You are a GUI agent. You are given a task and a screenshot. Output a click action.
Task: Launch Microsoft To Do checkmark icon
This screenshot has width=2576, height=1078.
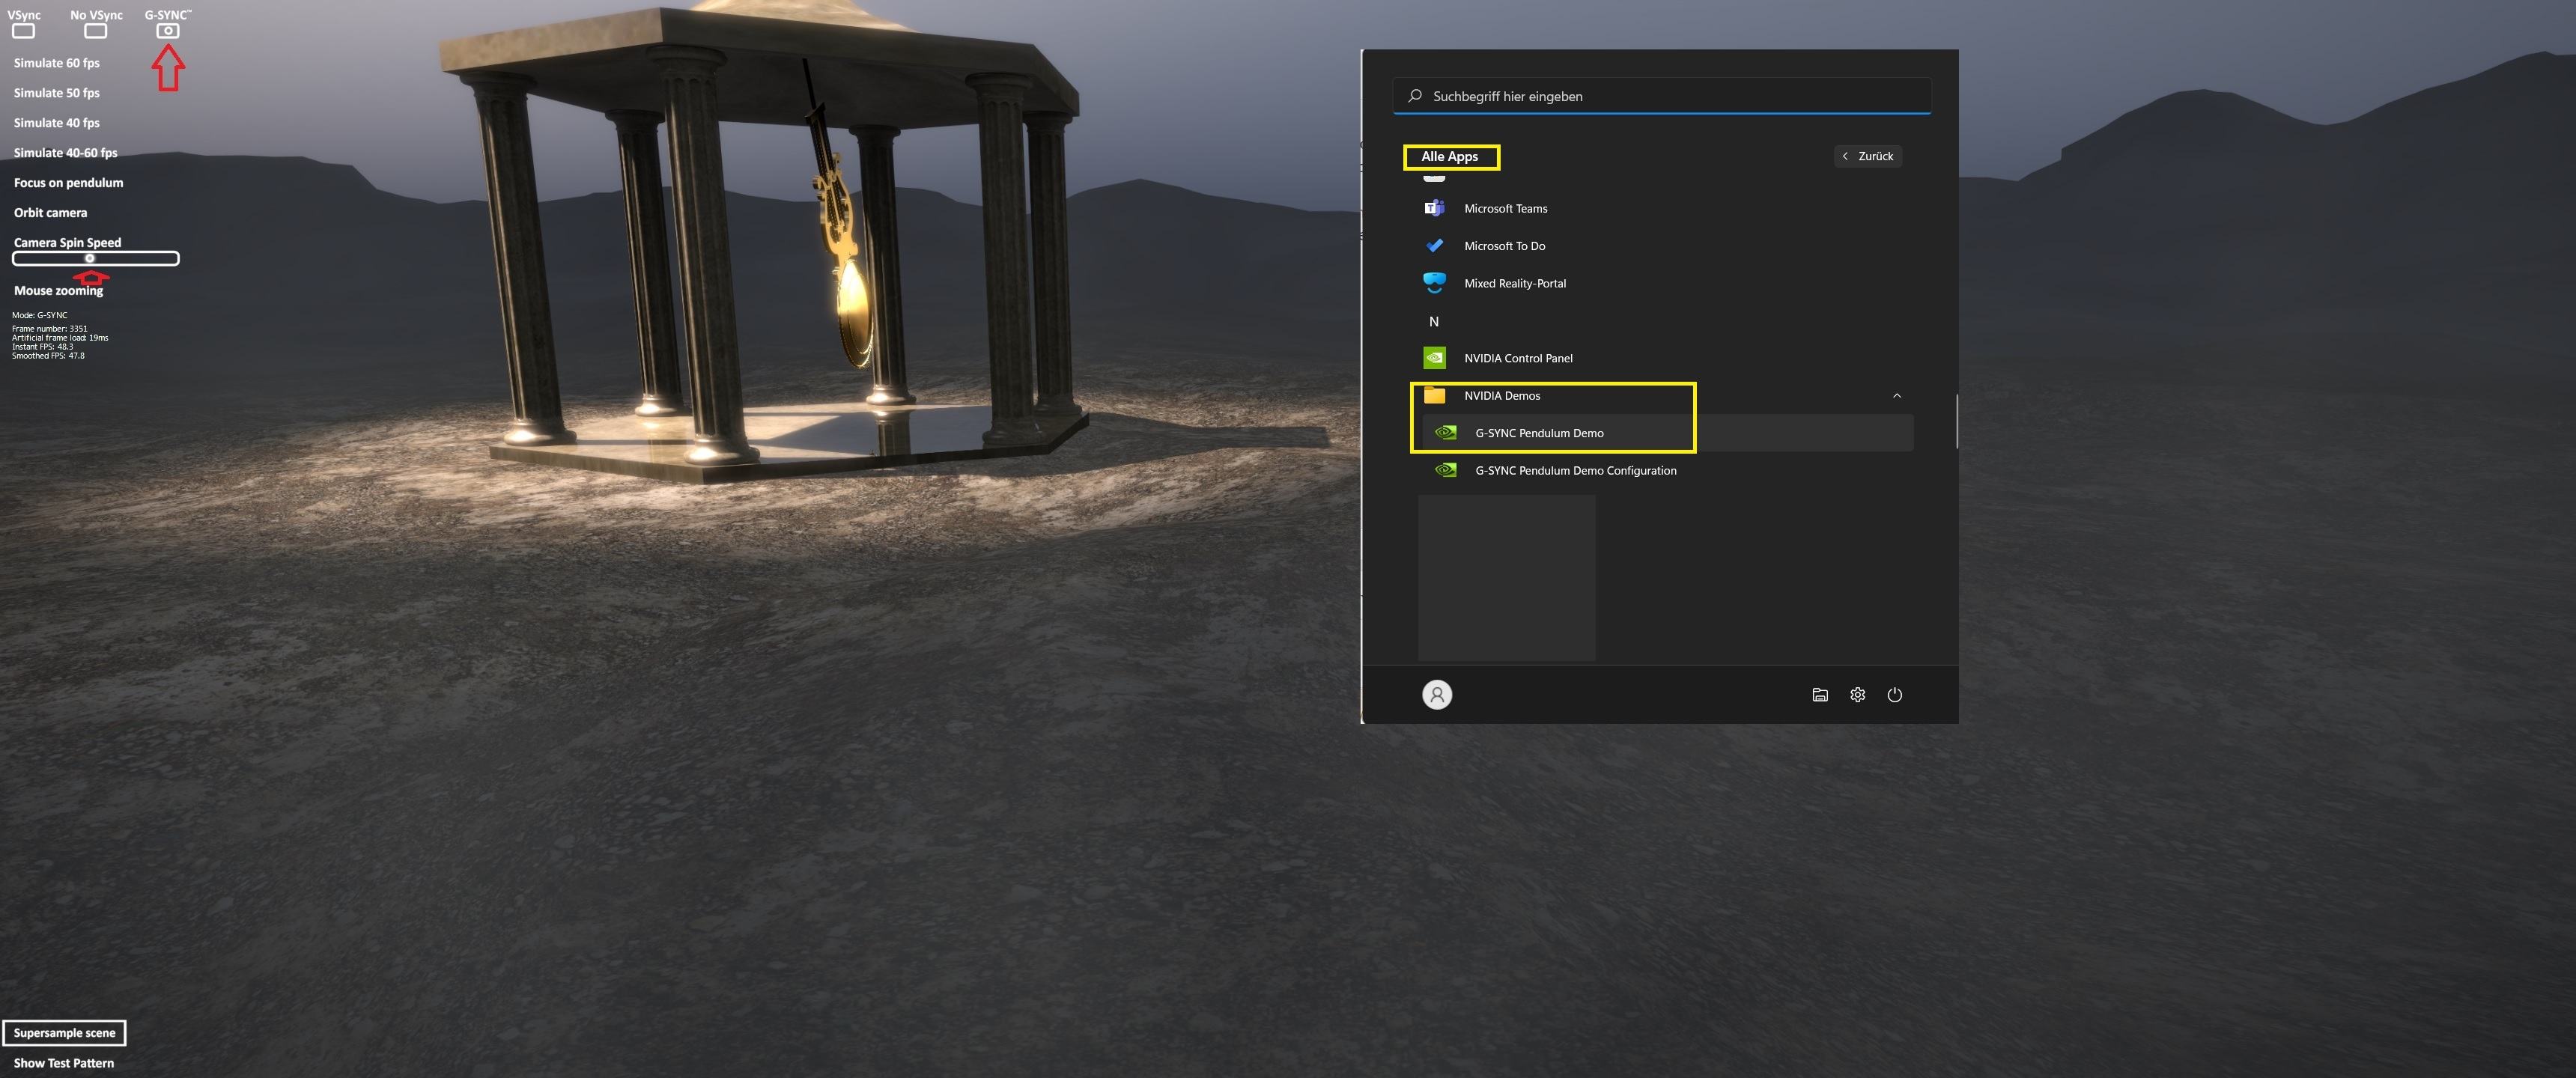tap(1434, 246)
